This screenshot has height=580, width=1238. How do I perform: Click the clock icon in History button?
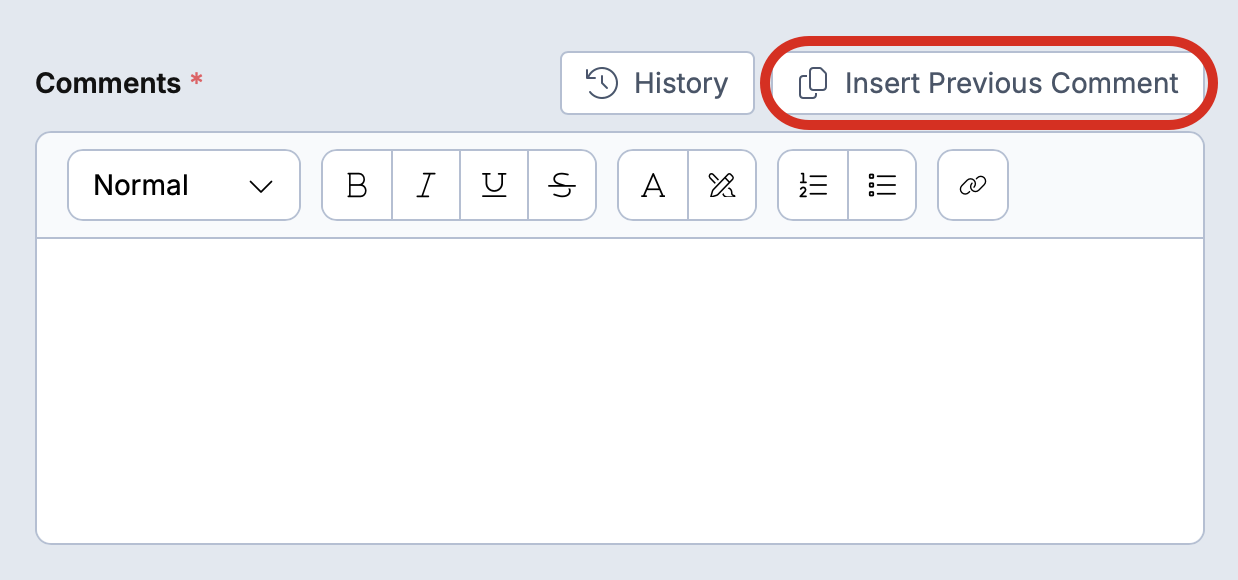click(601, 83)
